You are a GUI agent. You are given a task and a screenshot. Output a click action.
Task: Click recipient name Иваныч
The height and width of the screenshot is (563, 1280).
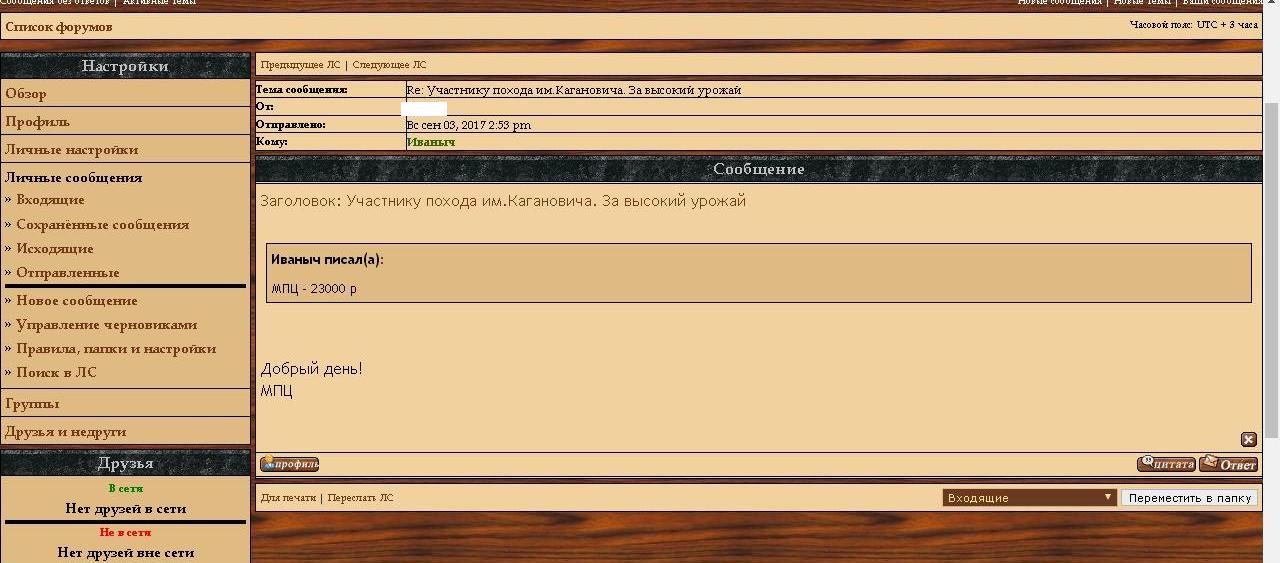431,142
